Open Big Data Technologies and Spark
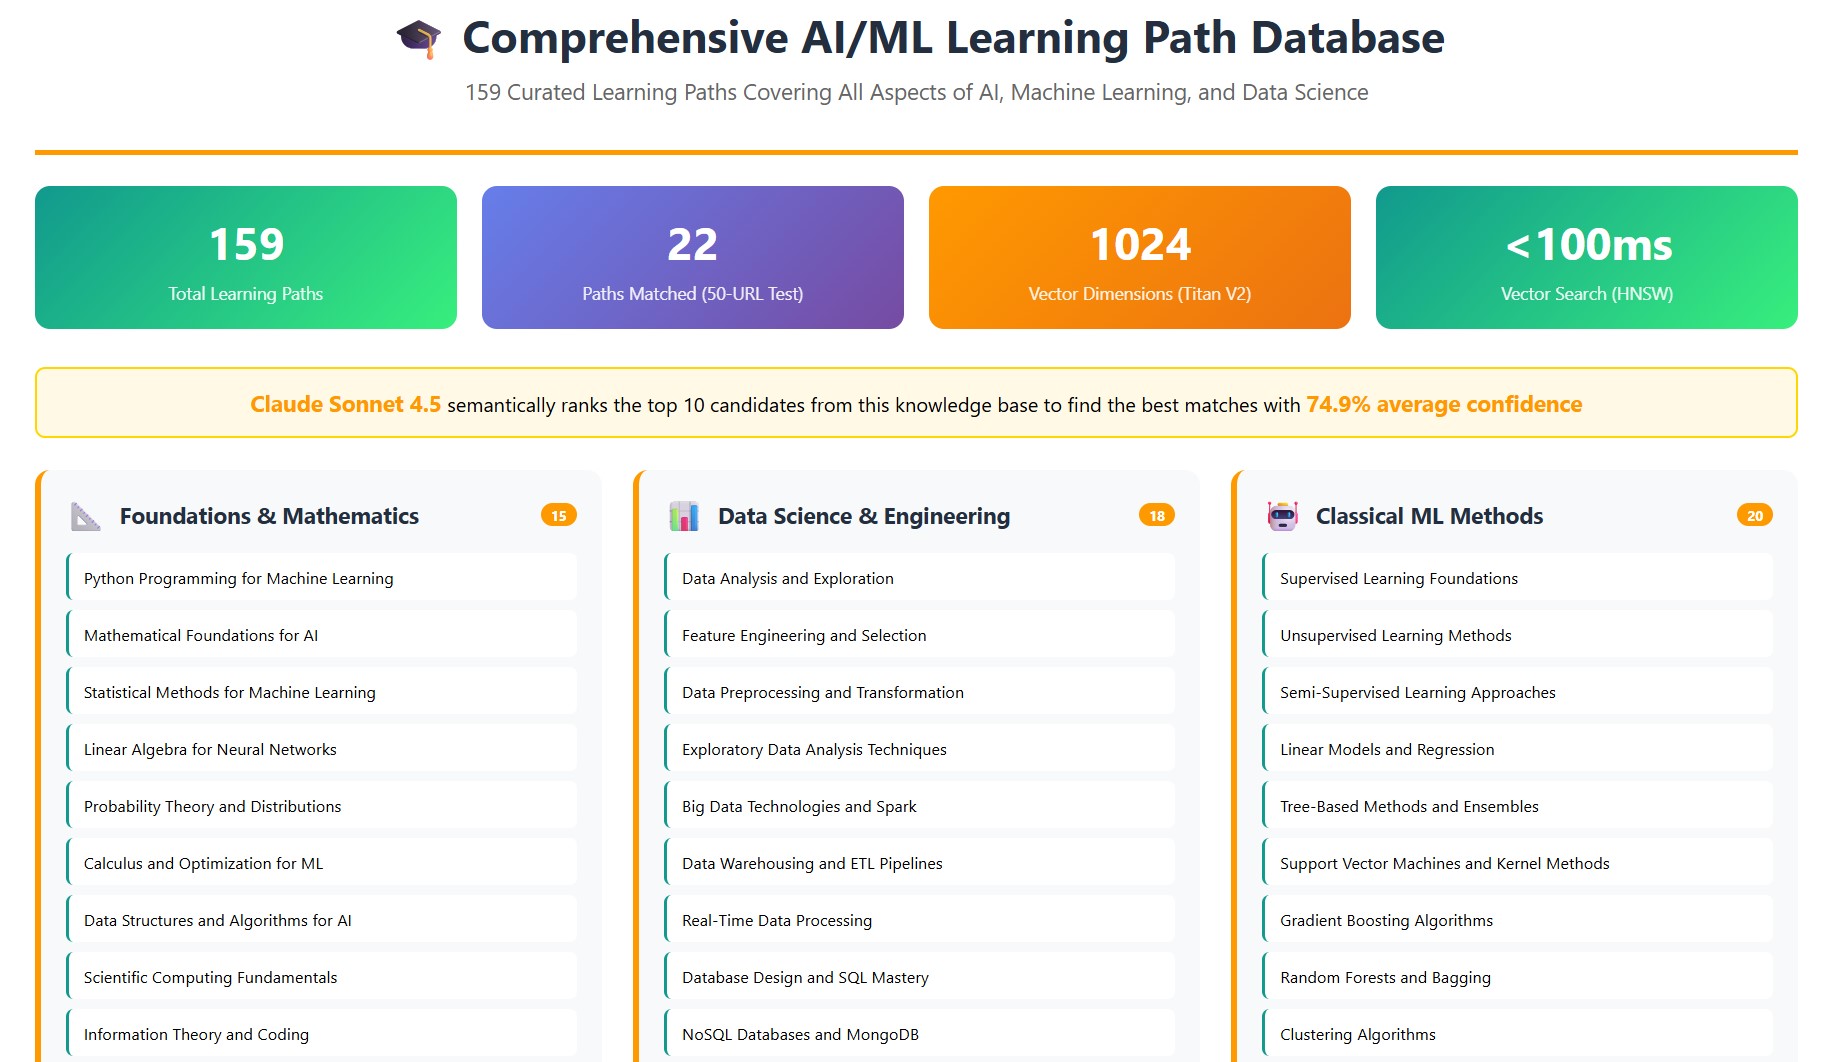Image resolution: width=1837 pixels, height=1062 pixels. click(x=920, y=806)
